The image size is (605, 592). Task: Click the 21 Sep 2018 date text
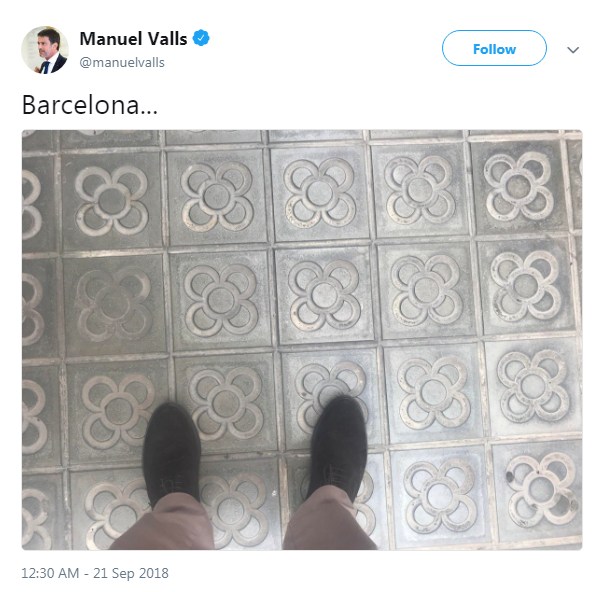131,573
